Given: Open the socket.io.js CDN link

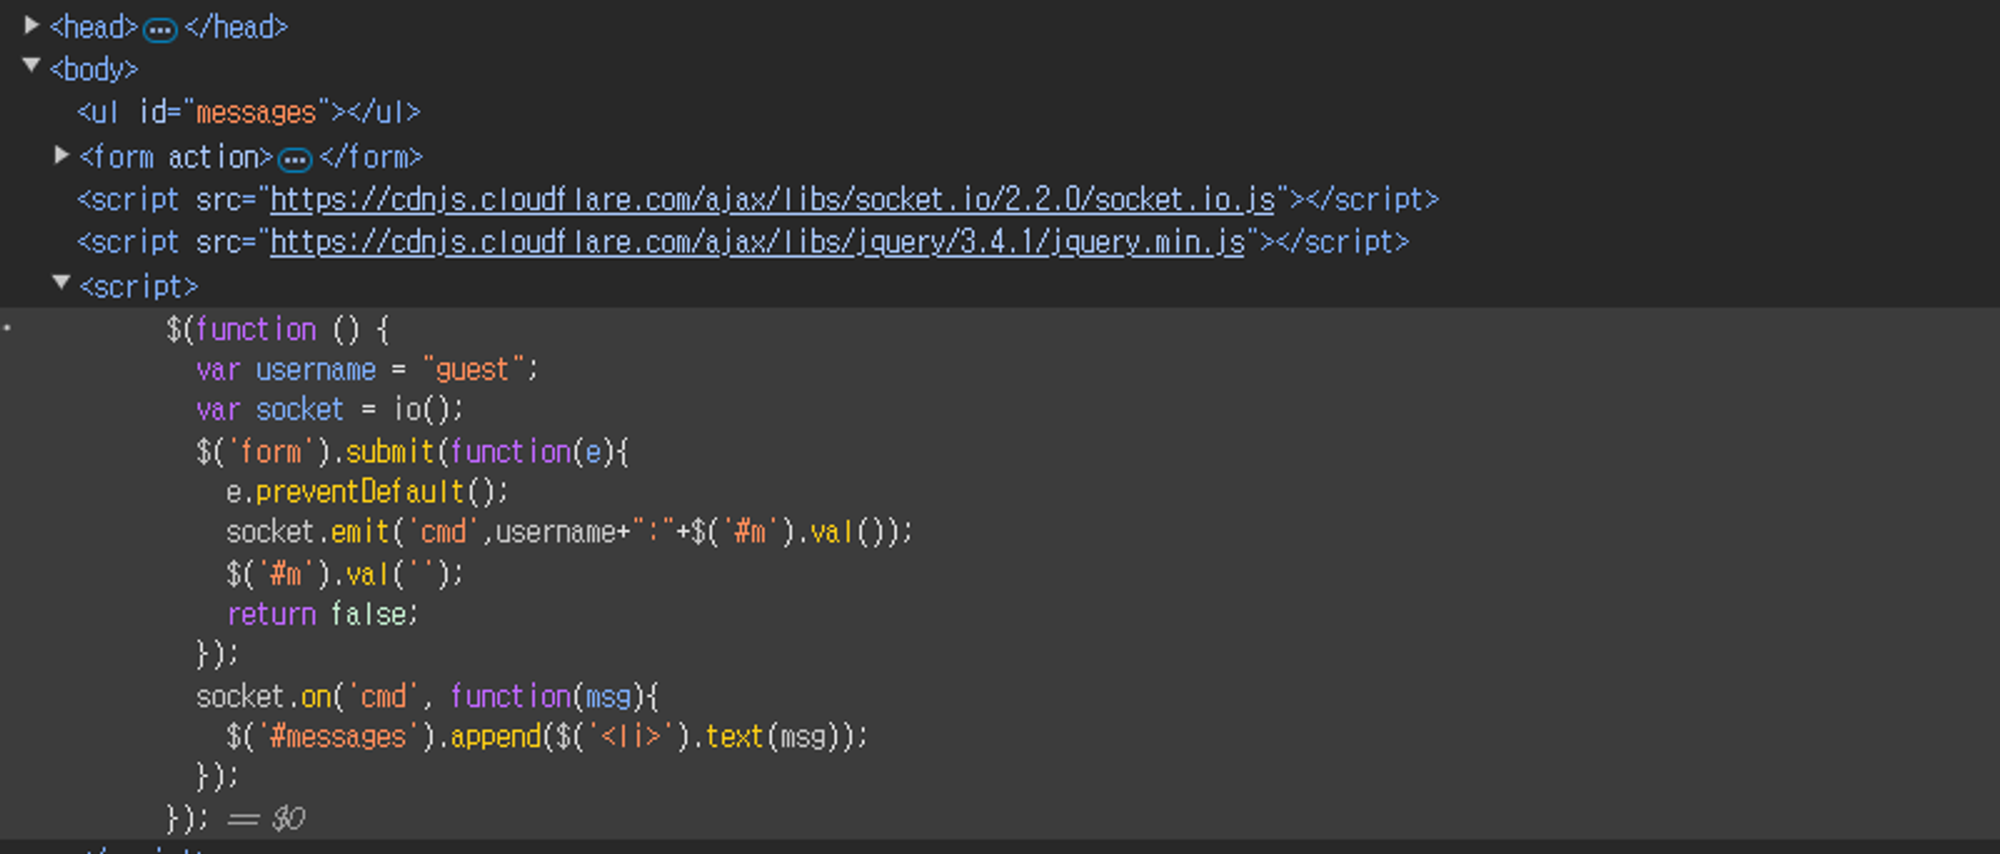Looking at the screenshot, I should tap(772, 200).
